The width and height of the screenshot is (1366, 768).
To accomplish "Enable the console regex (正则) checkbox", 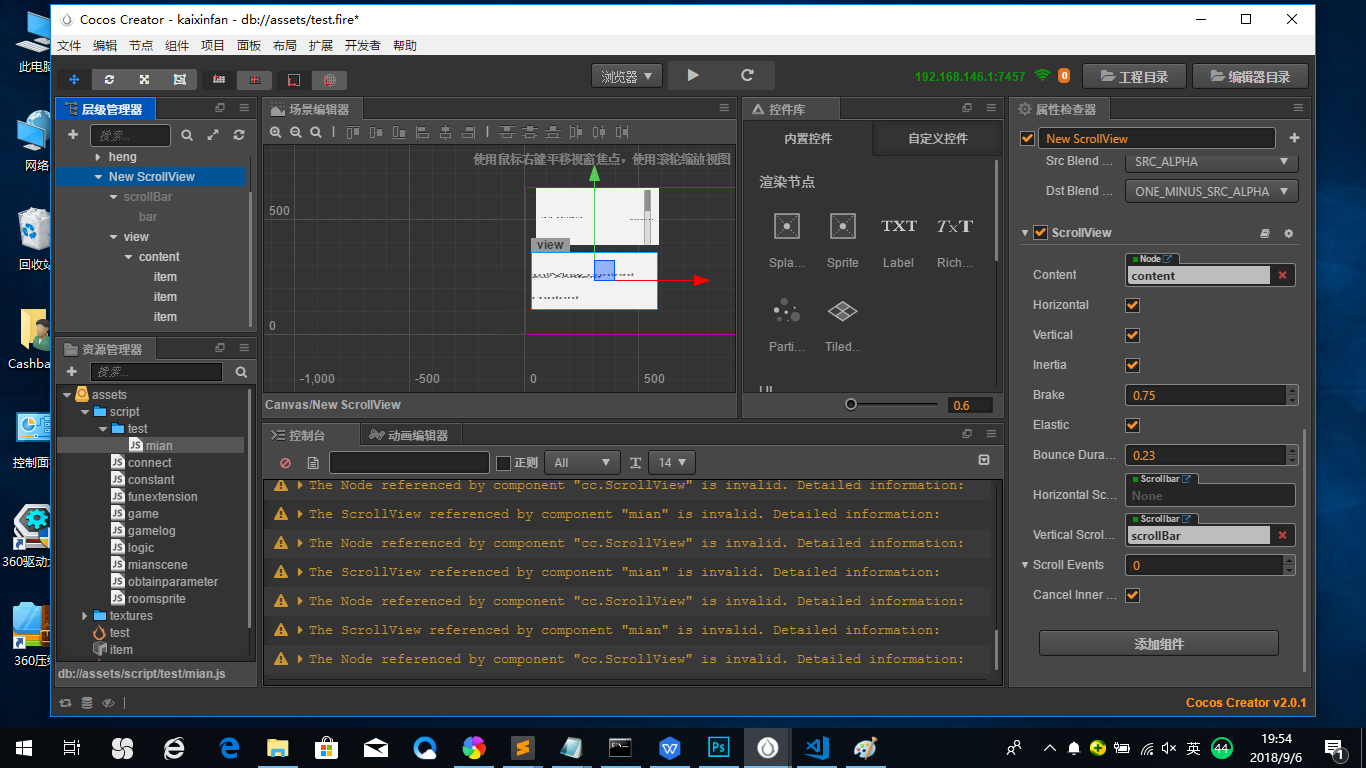I will [x=504, y=463].
